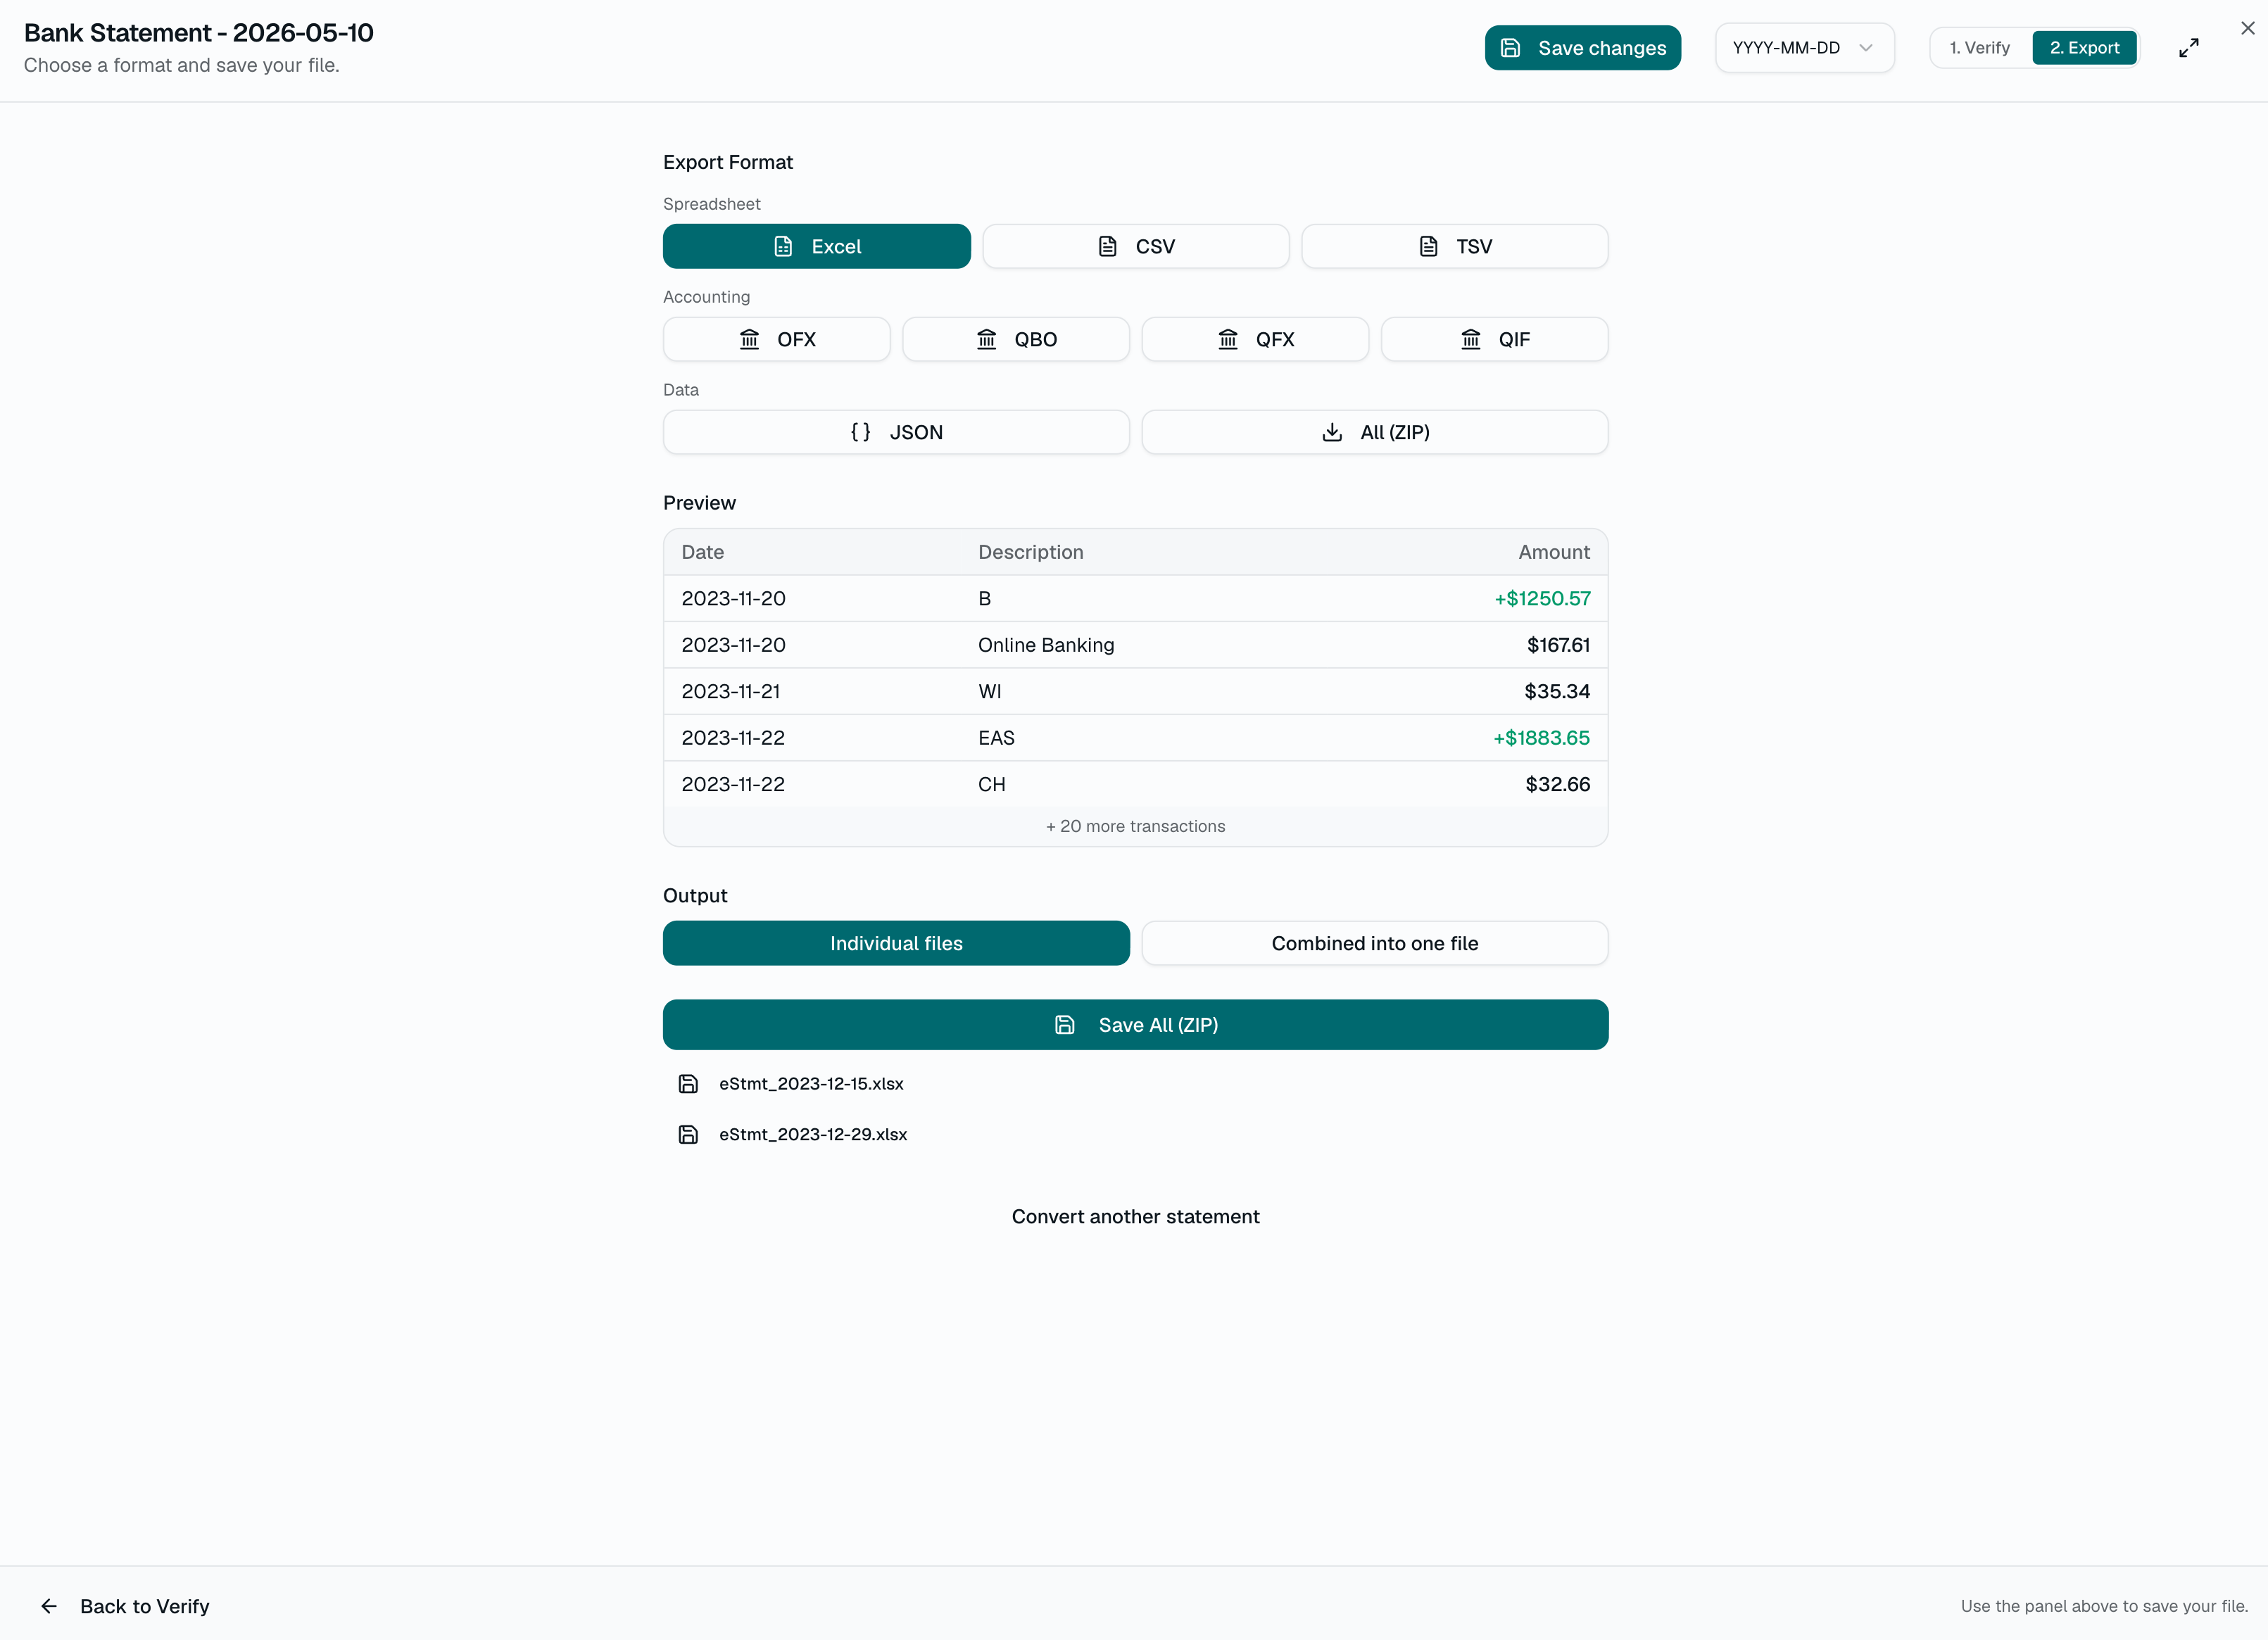This screenshot has width=2268, height=1640.
Task: Close the export dialog with the X
Action: click(2248, 28)
